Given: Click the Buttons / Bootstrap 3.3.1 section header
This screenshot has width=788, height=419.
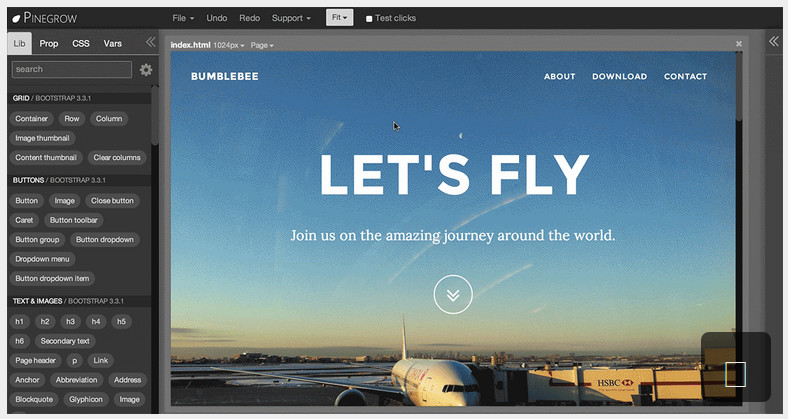Looking at the screenshot, I should pos(79,180).
